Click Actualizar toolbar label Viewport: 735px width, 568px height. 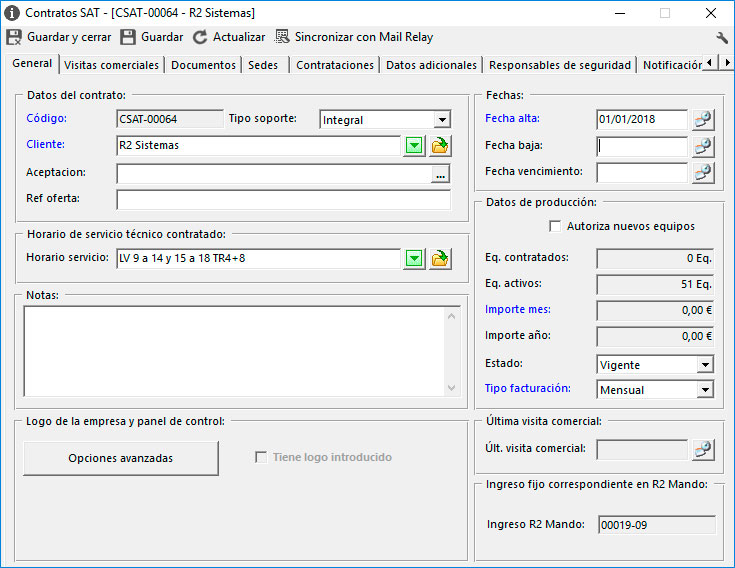point(239,37)
